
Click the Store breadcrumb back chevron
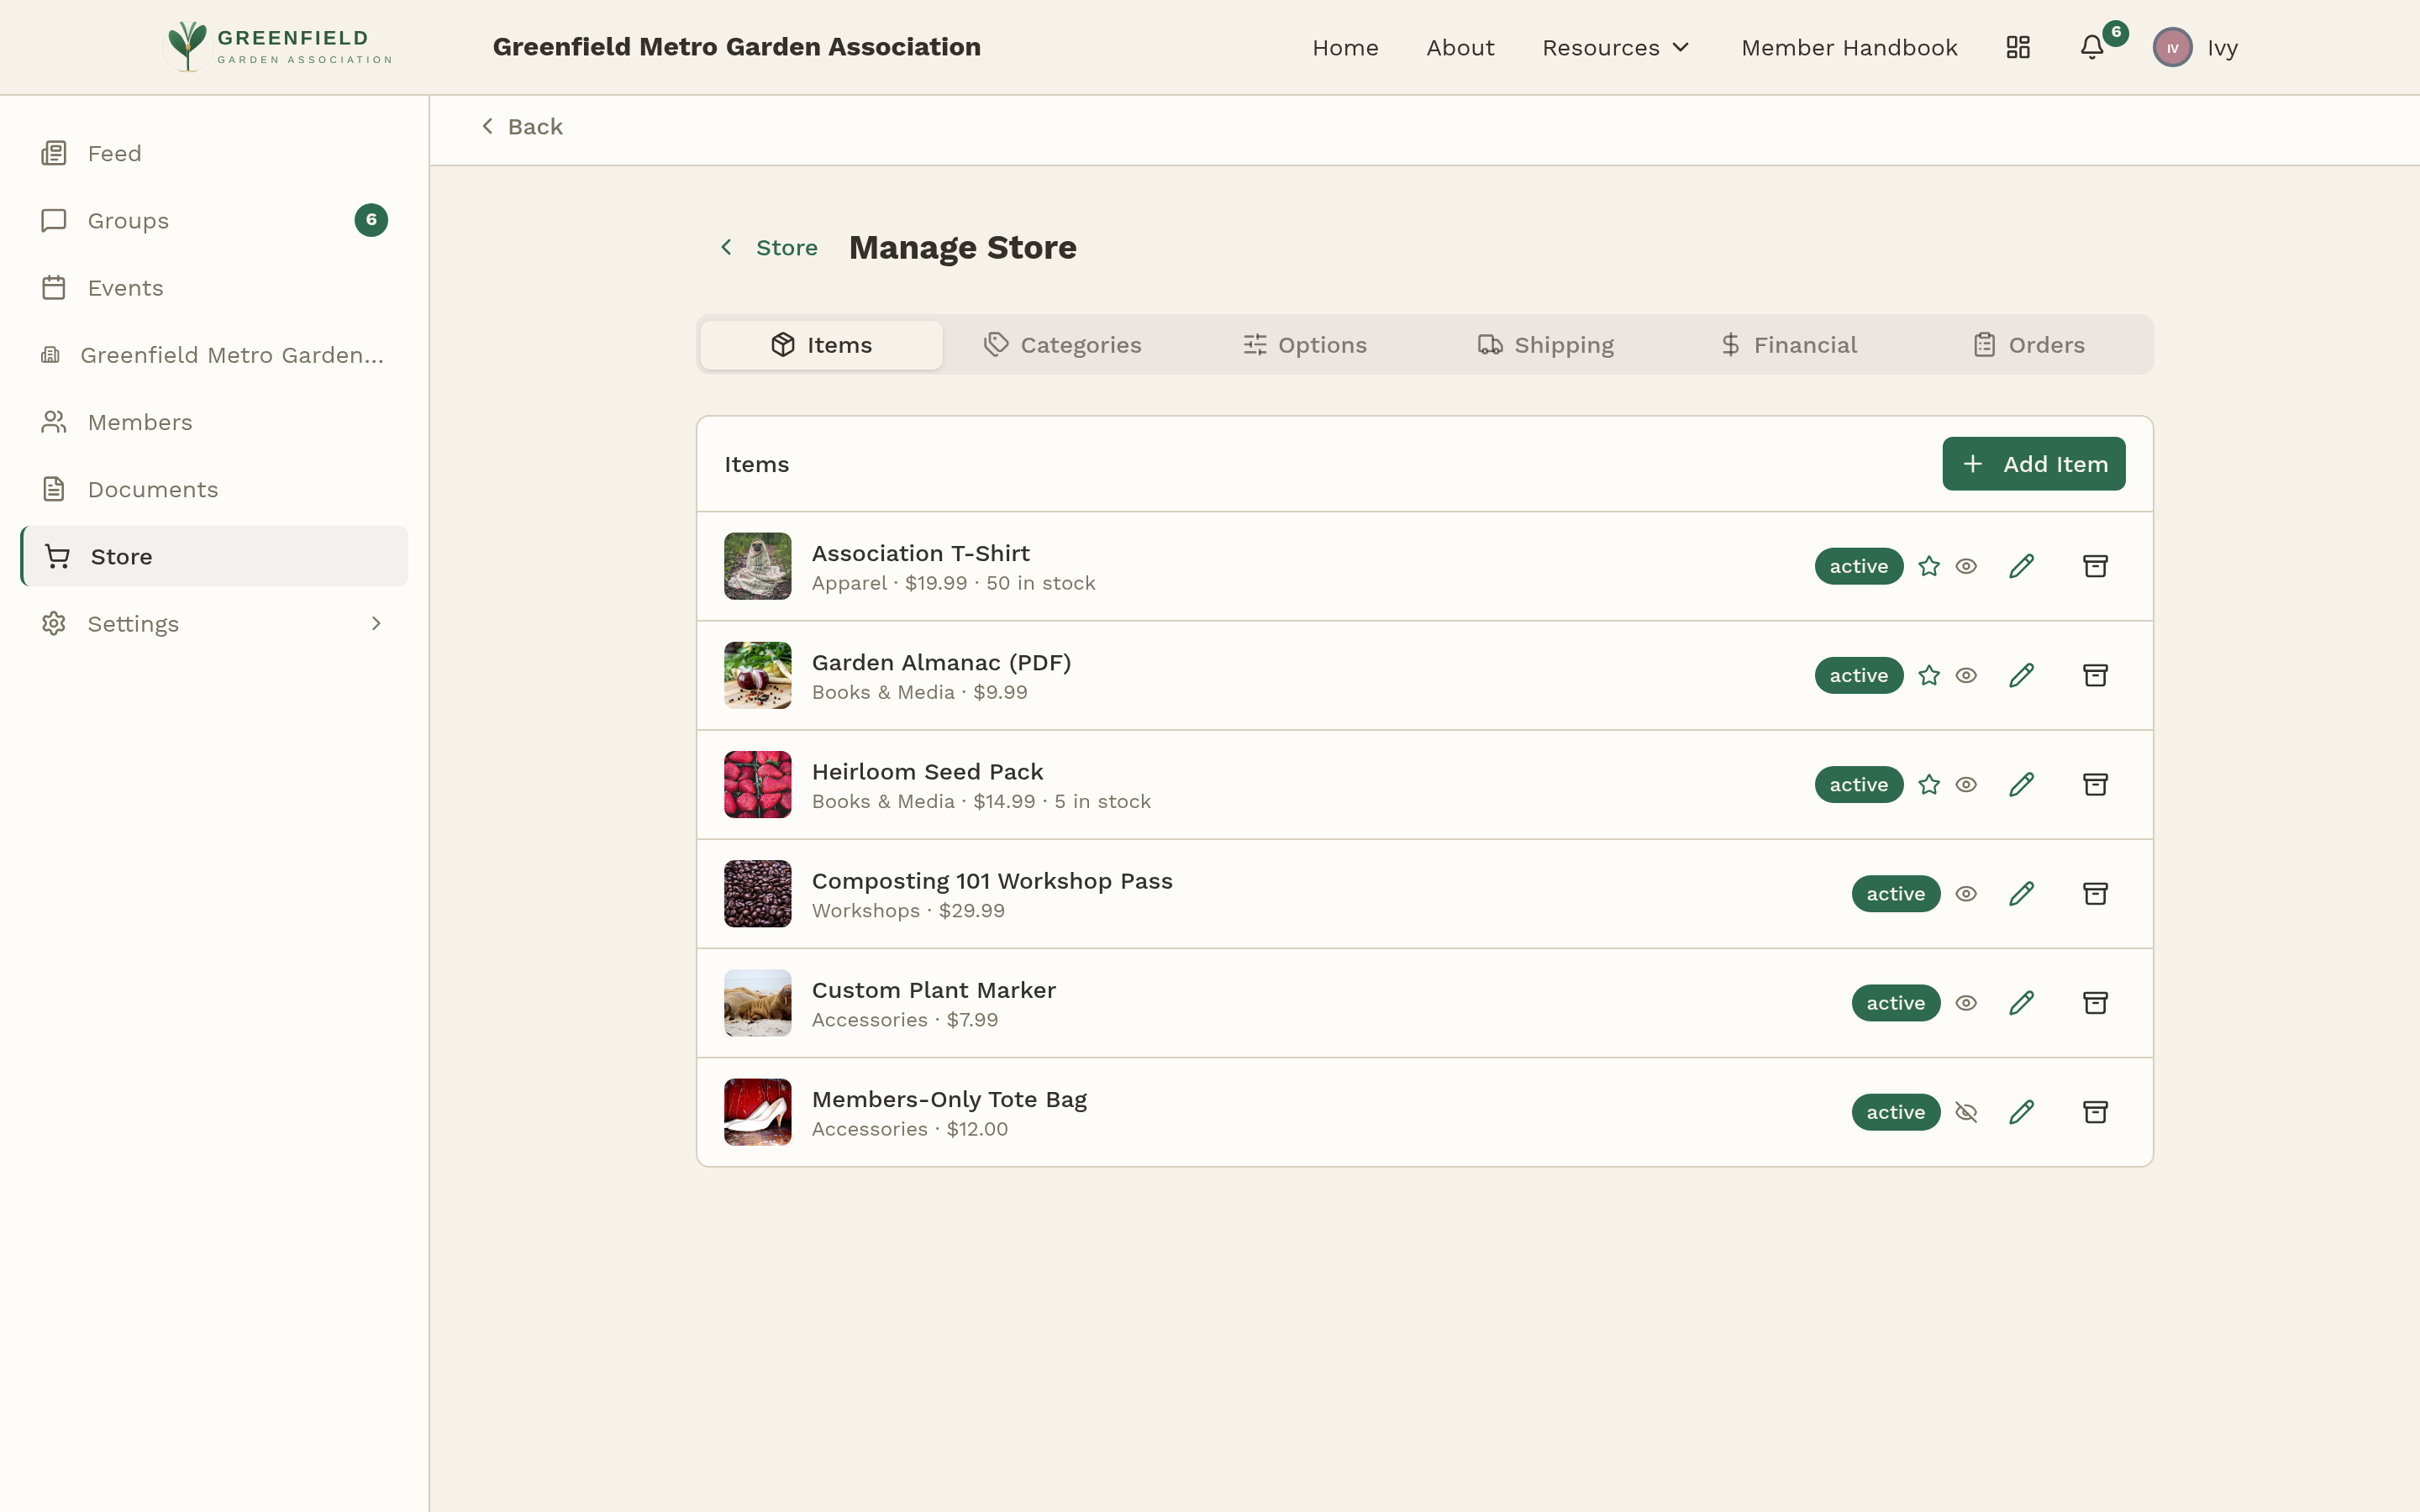click(x=727, y=247)
